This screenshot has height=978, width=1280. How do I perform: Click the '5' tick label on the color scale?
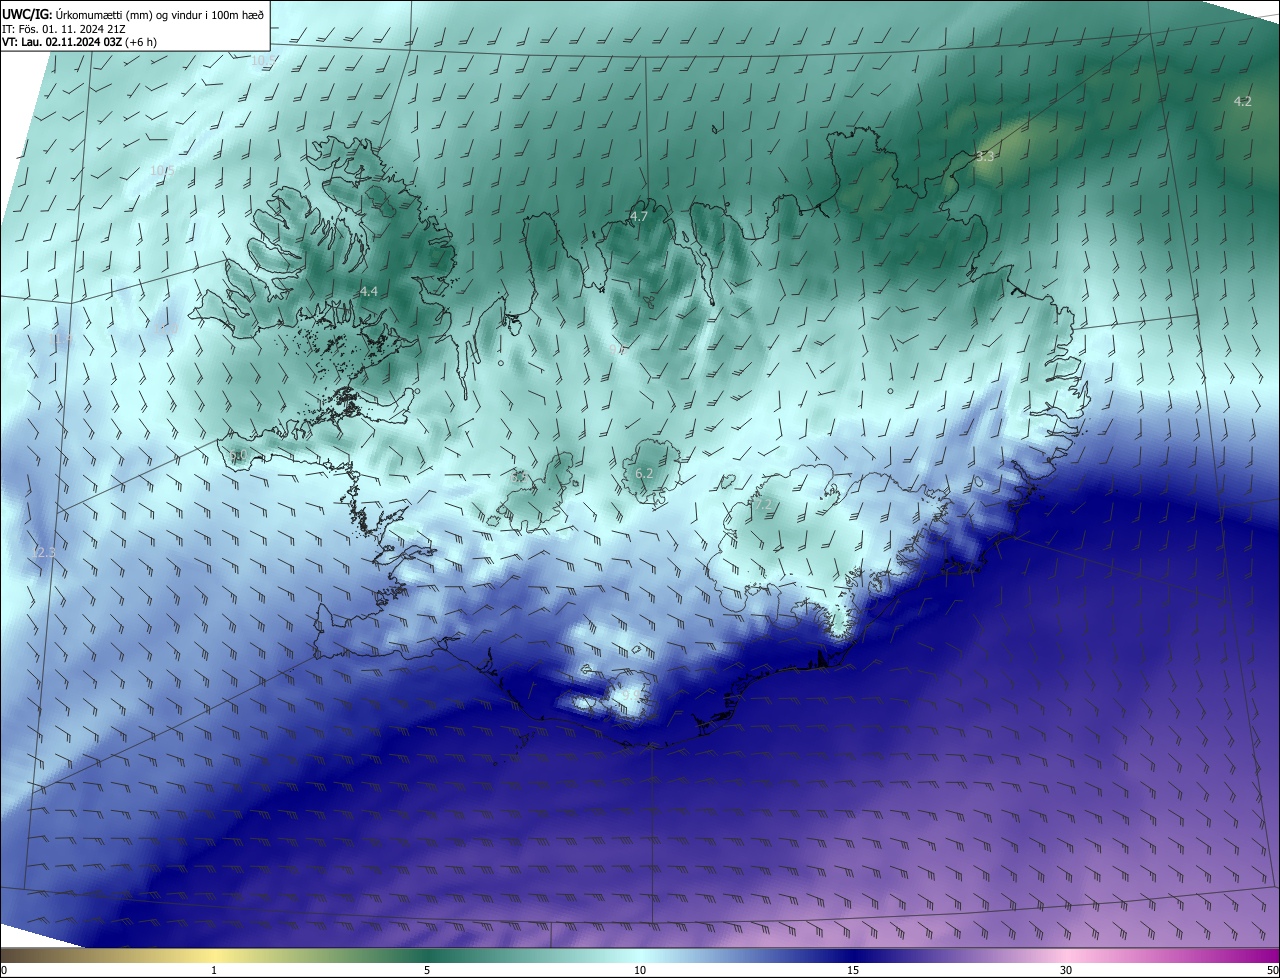(427, 971)
